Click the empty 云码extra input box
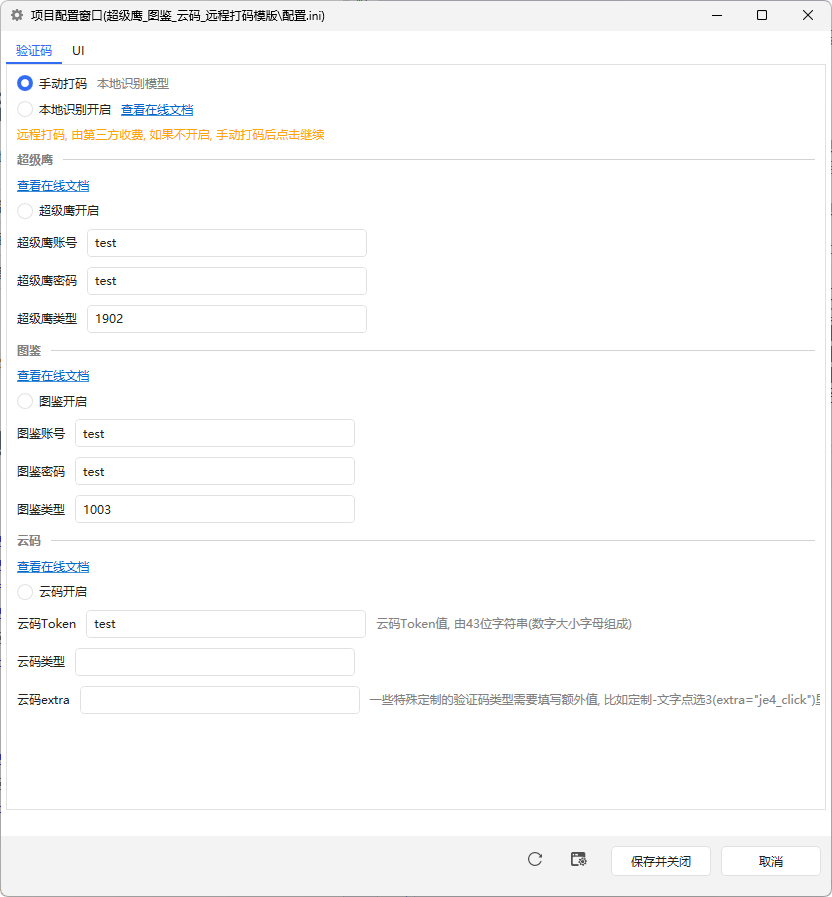Viewport: 832px width, 897px height. pos(219,700)
